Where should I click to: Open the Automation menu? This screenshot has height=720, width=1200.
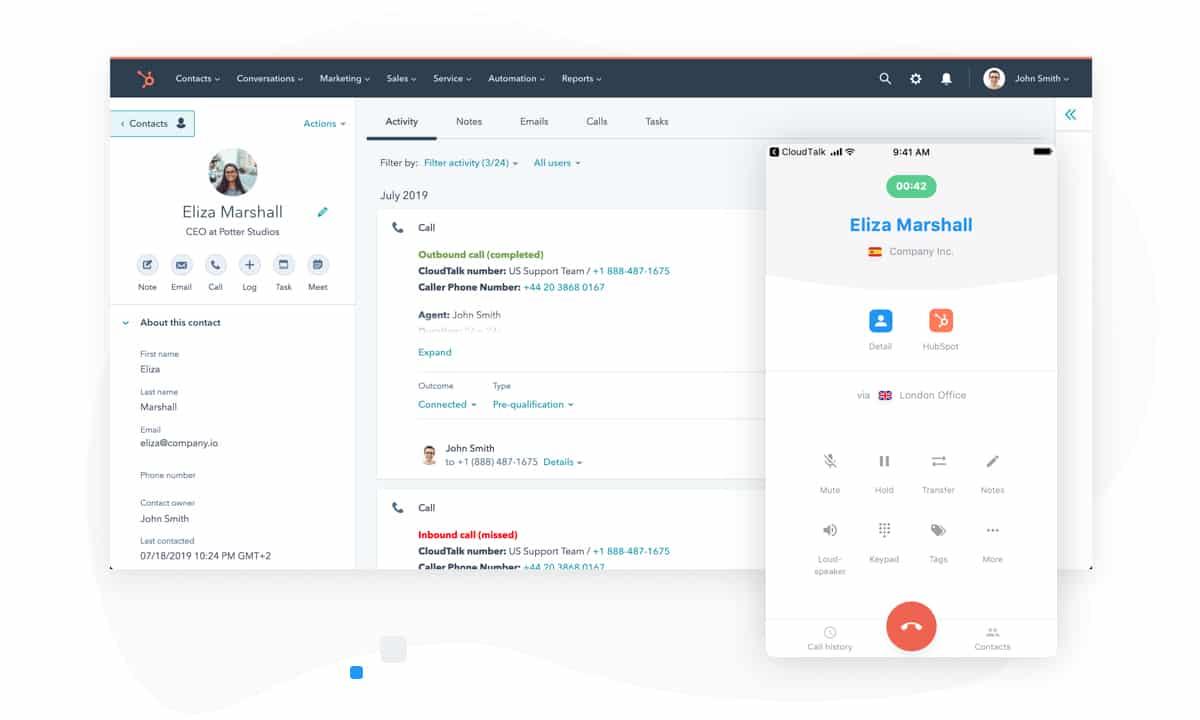(517, 79)
